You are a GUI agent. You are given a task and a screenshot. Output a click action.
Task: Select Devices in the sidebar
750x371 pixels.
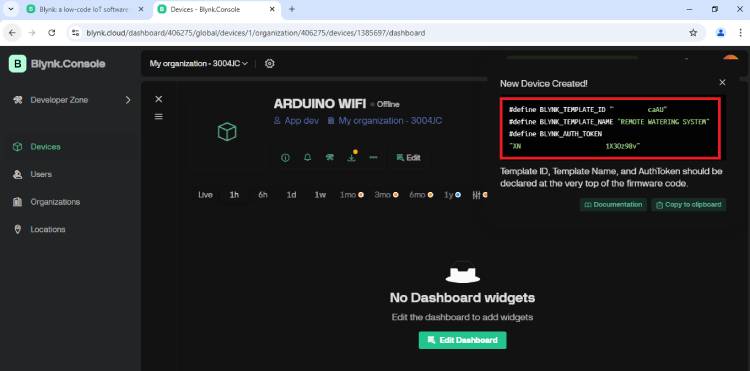pyautogui.click(x=45, y=147)
